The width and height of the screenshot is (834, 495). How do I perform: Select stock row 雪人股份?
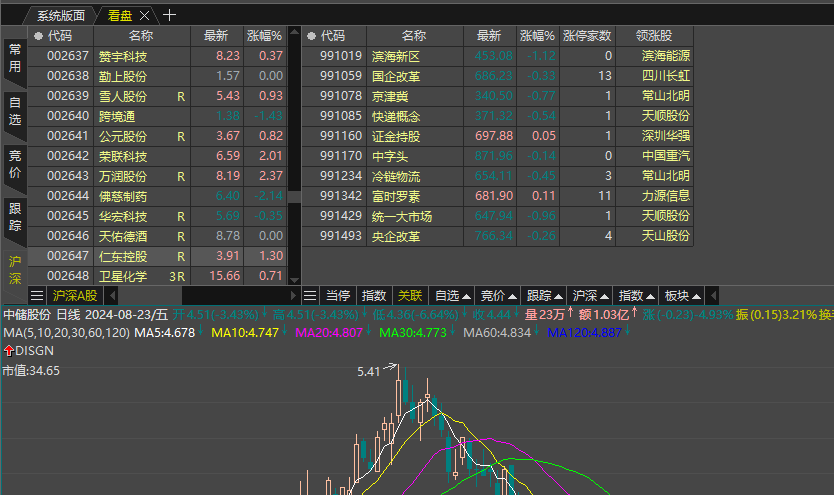[157, 96]
